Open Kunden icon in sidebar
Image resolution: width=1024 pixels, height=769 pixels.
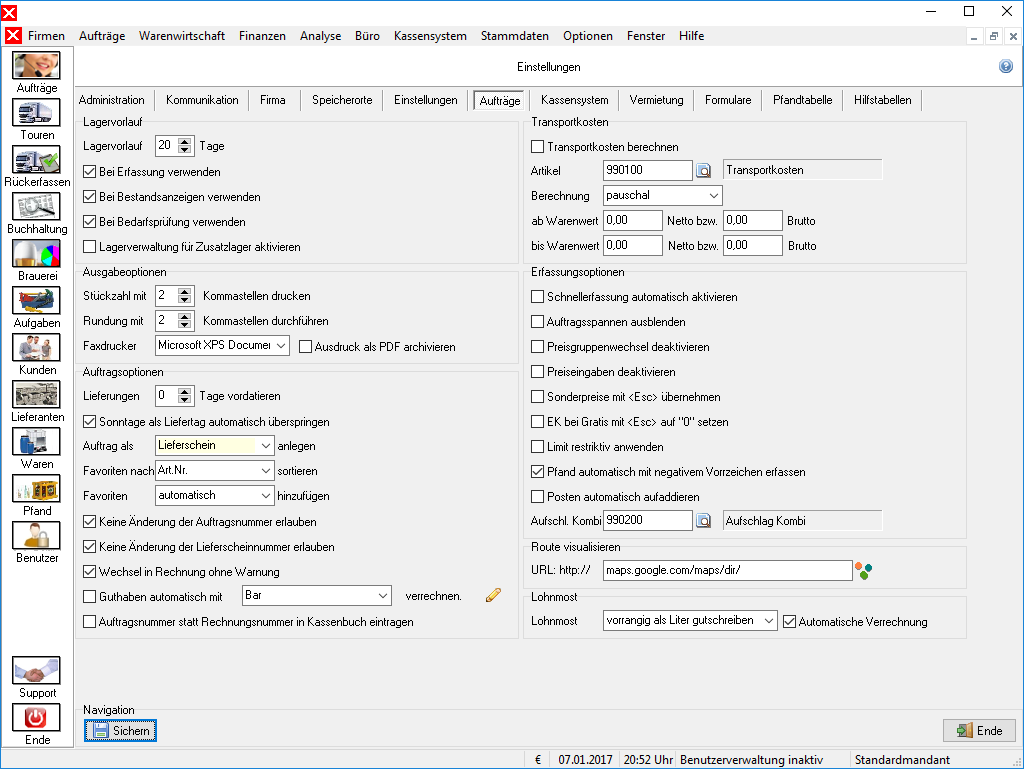[x=37, y=347]
